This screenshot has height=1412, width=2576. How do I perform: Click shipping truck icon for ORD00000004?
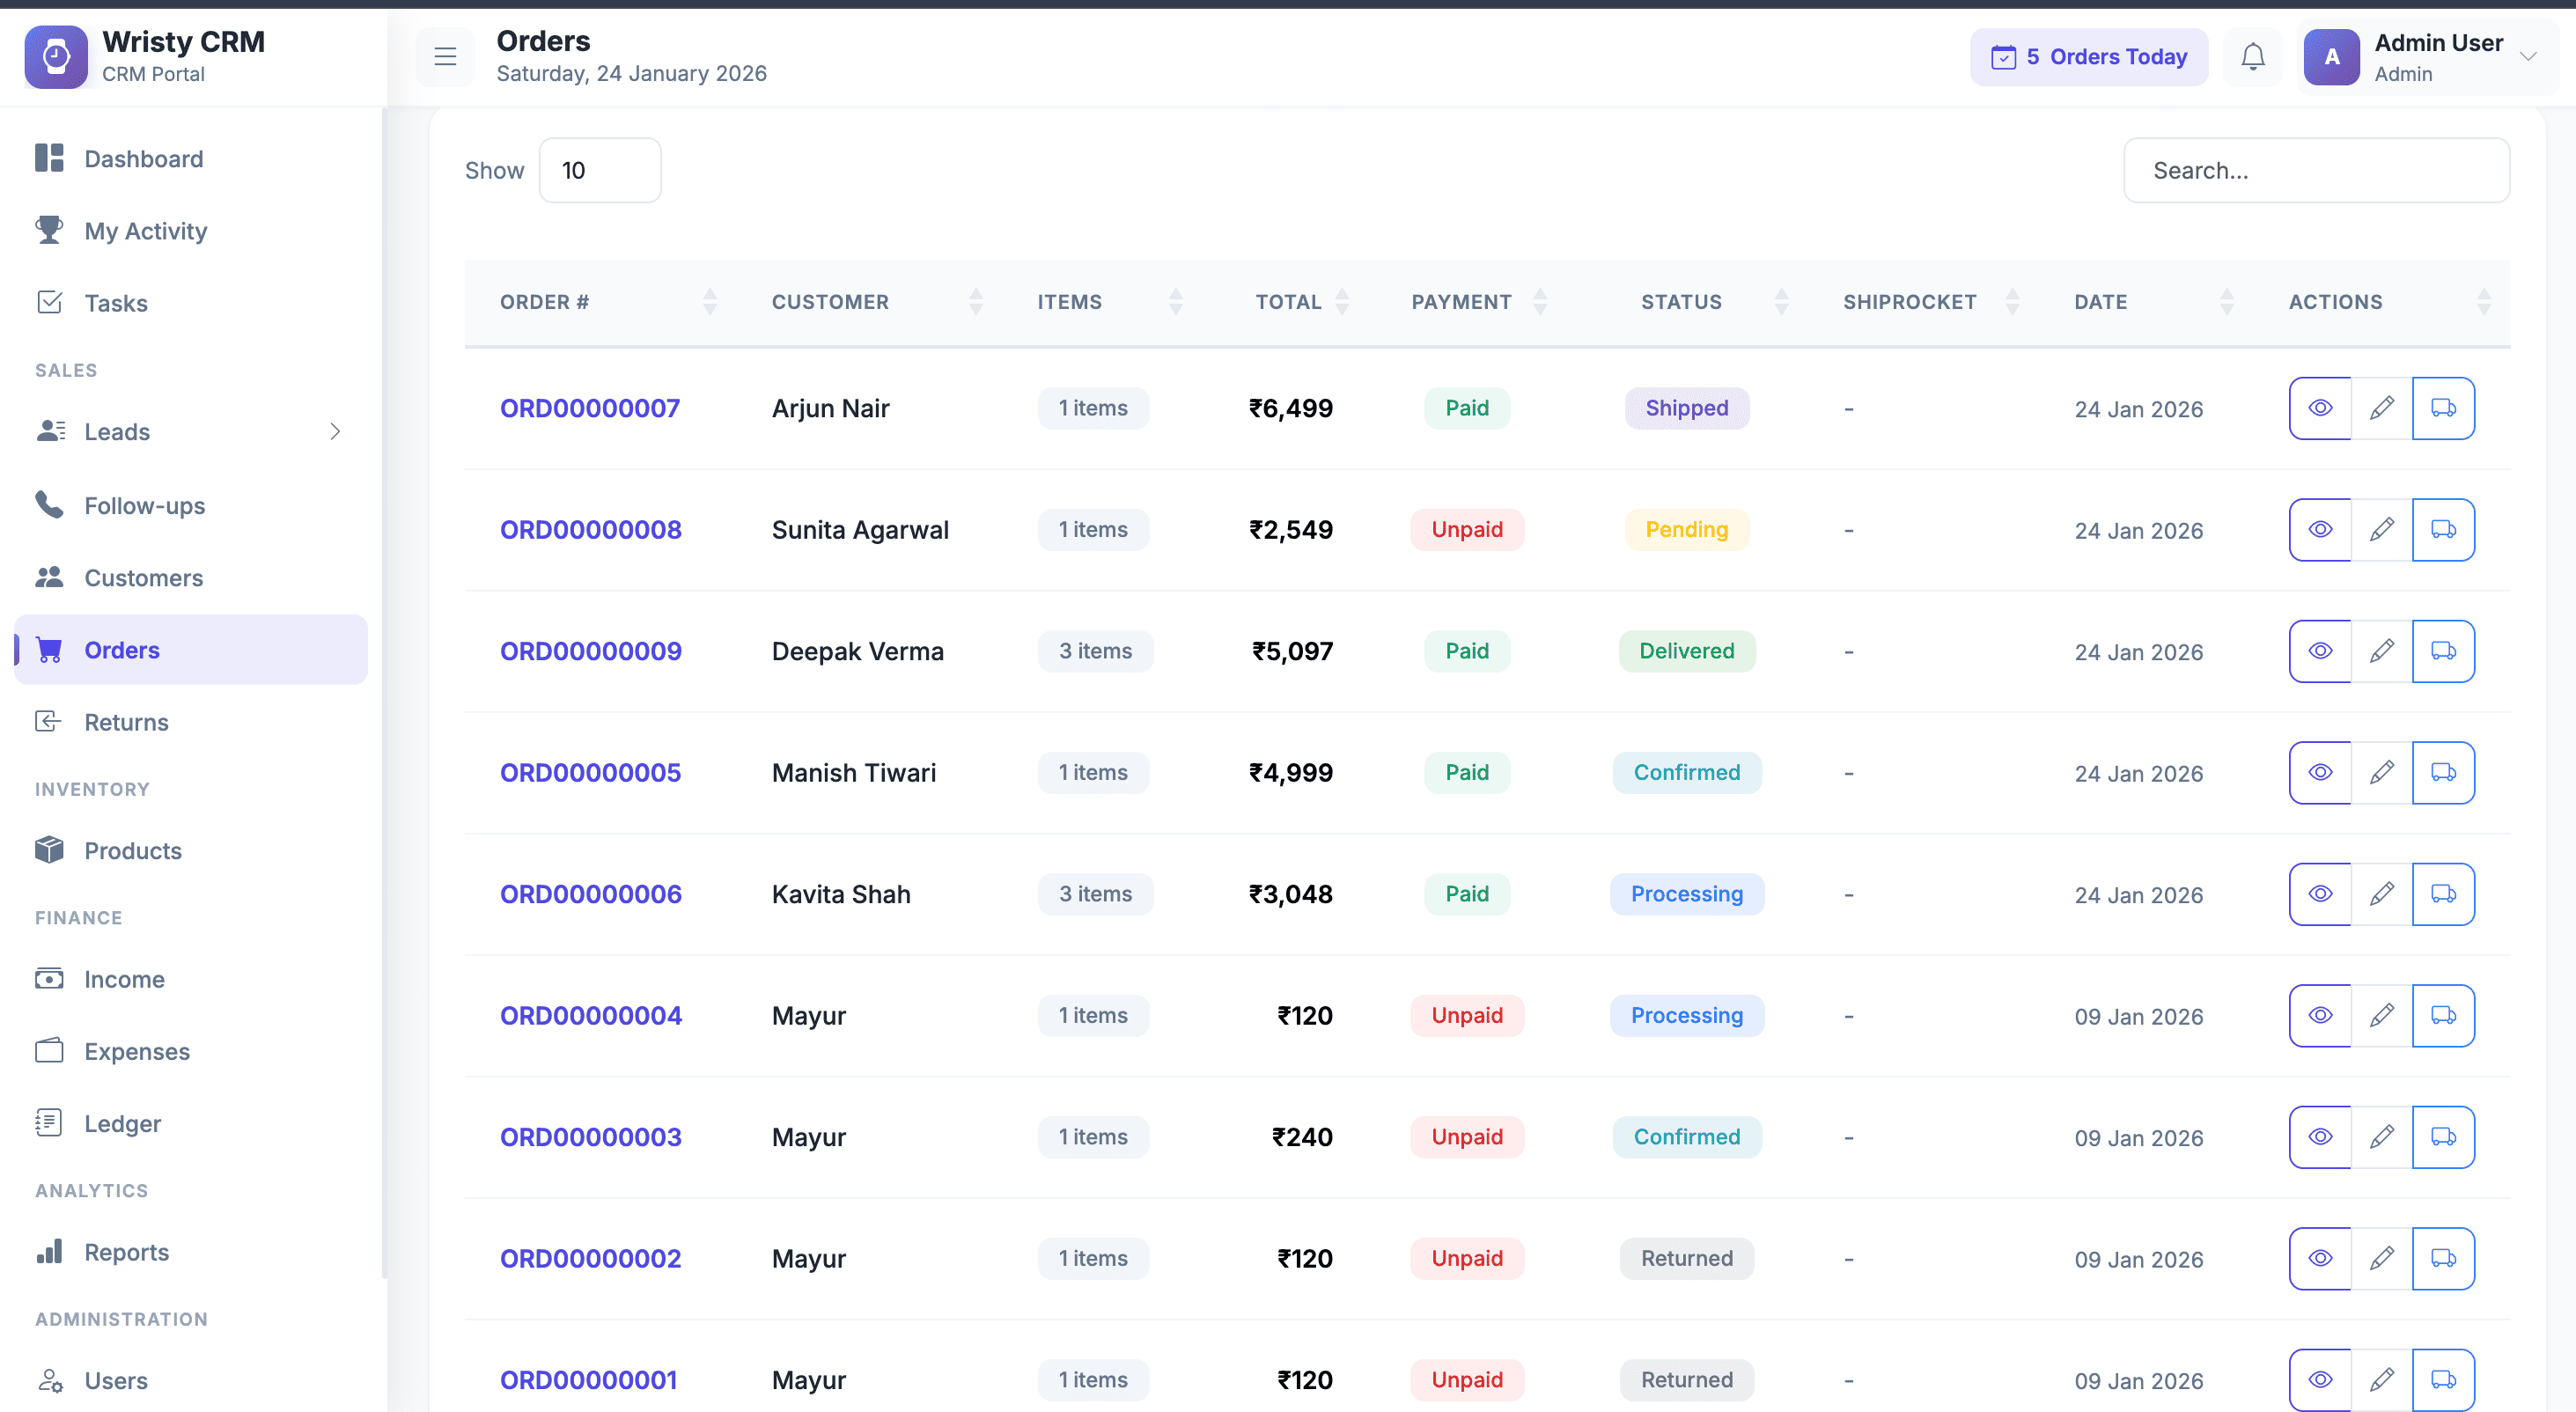coord(2442,1016)
